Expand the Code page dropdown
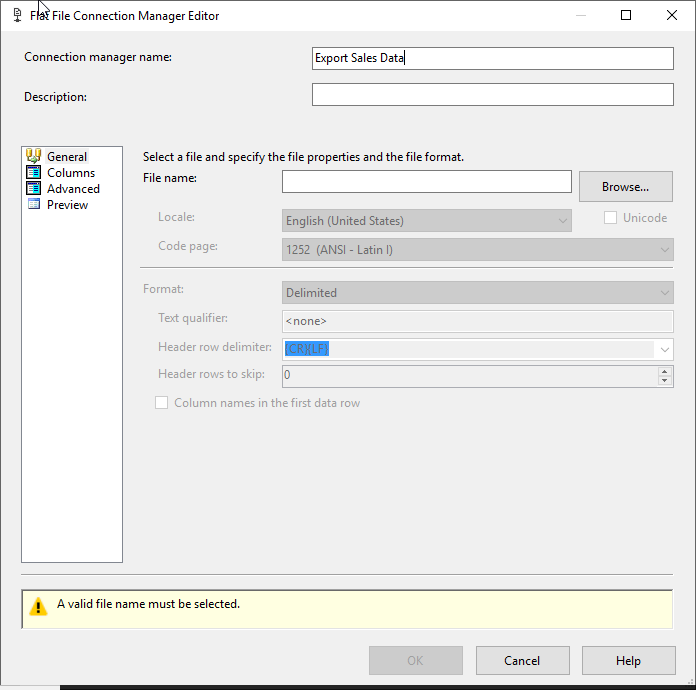696x690 pixels. [x=664, y=250]
